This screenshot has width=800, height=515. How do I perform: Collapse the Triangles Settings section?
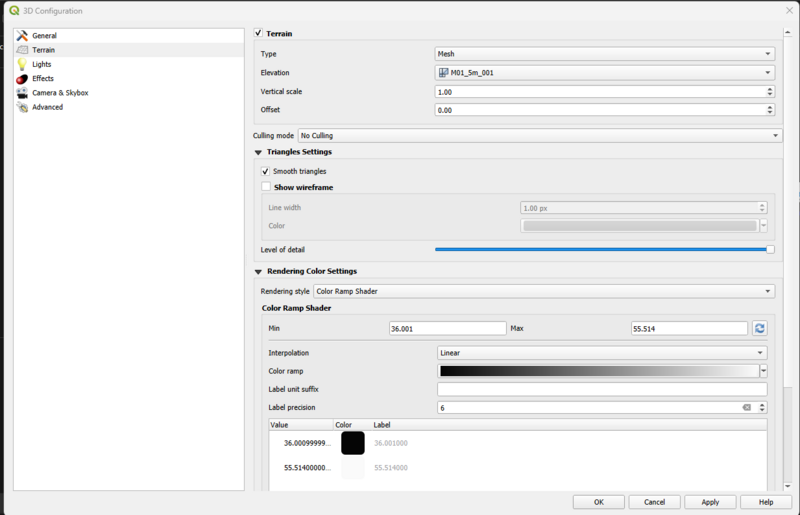coord(259,152)
